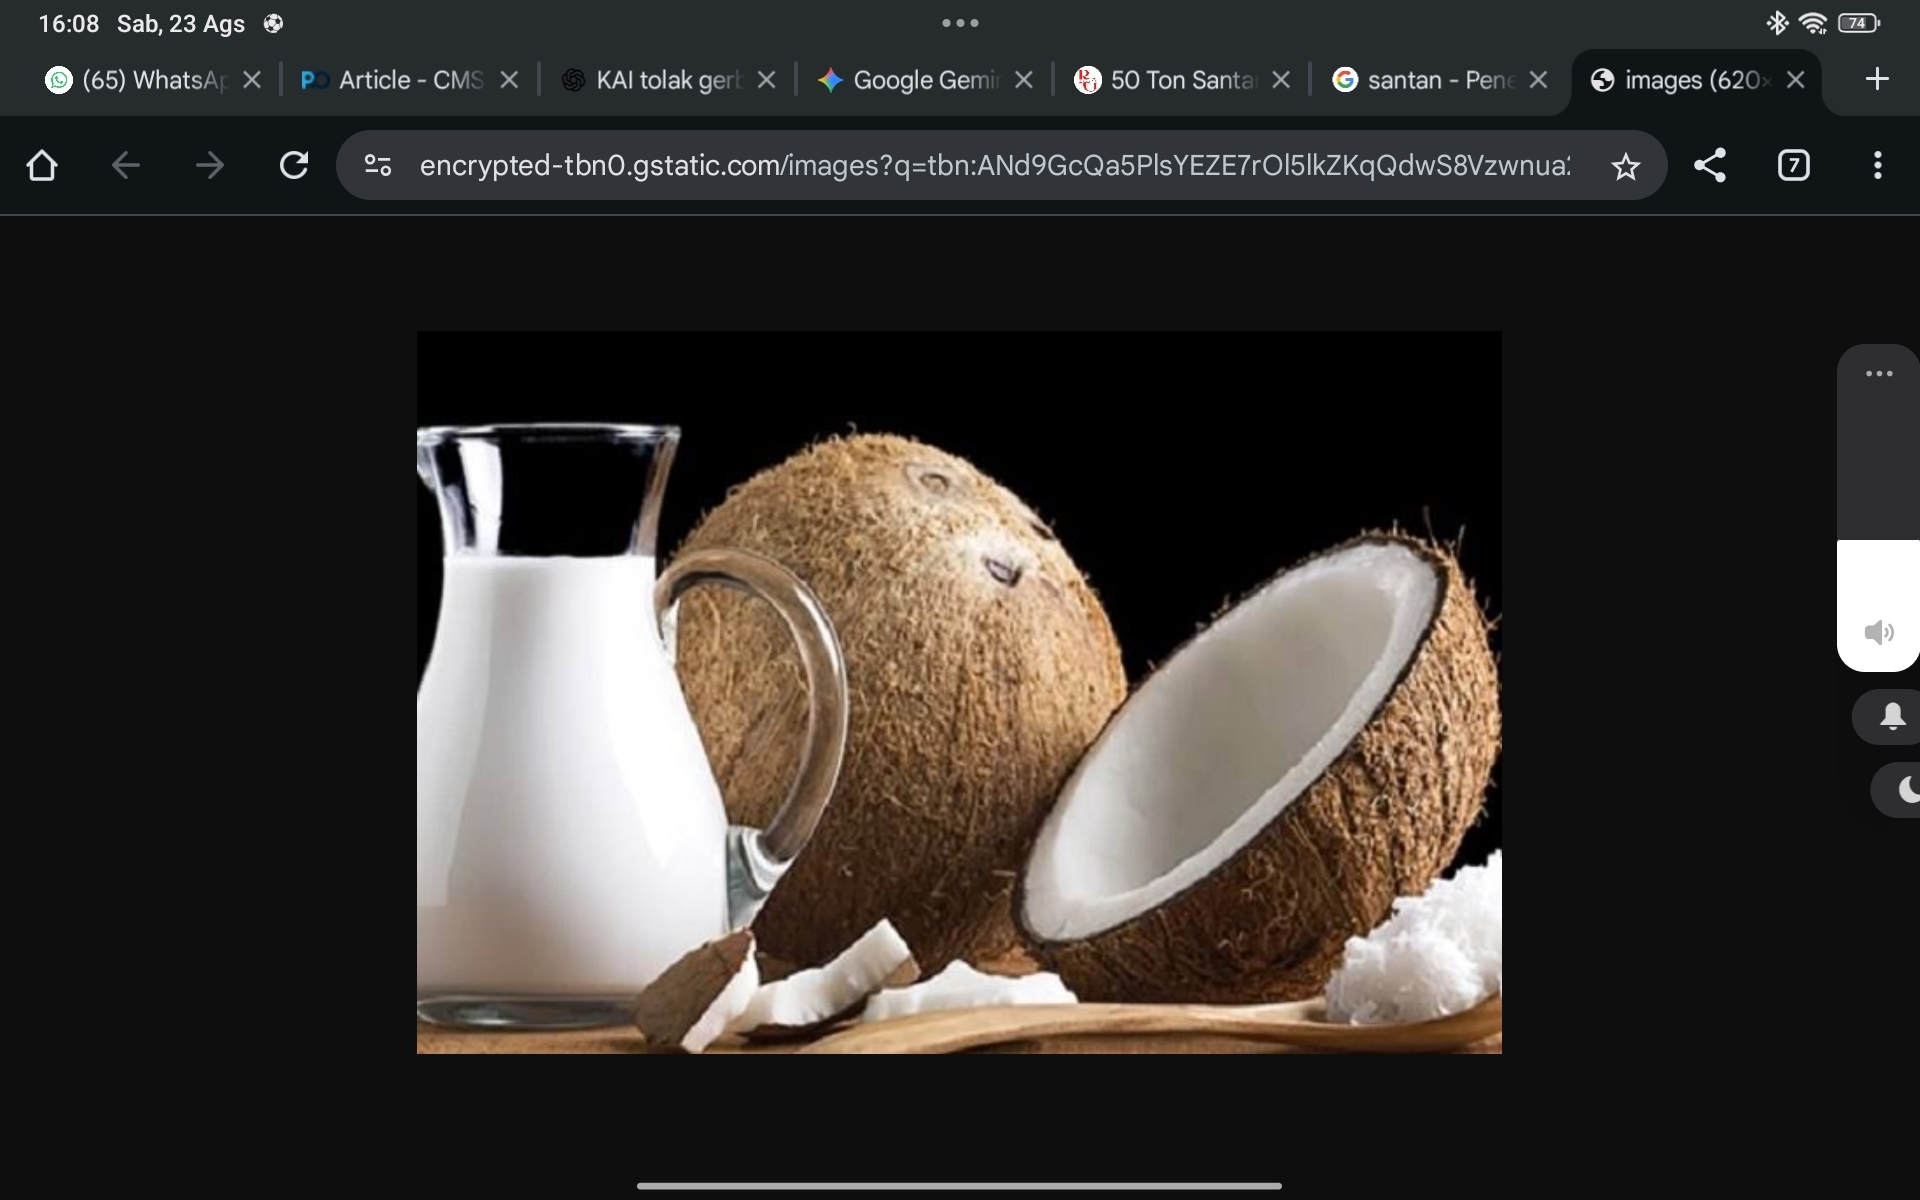Open a new tab with plus button
Screen dimensions: 1920x1200
pyautogui.click(x=1877, y=79)
